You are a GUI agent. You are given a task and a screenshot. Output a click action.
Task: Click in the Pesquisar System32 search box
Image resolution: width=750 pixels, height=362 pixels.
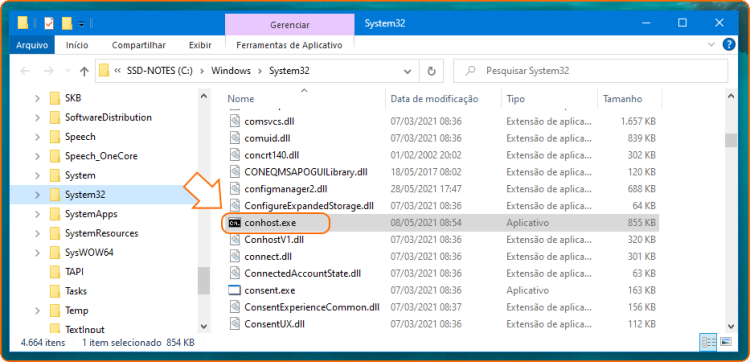[x=590, y=71]
